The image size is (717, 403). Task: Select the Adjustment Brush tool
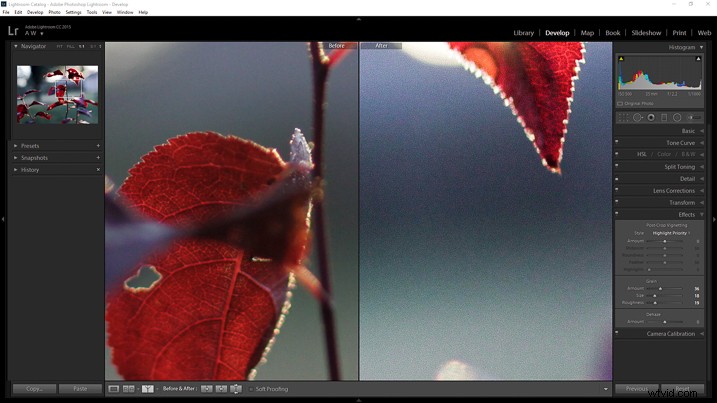pyautogui.click(x=694, y=118)
